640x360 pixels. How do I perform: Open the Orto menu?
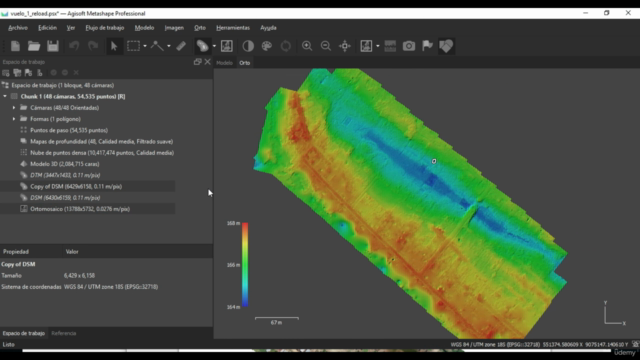pyautogui.click(x=200, y=28)
